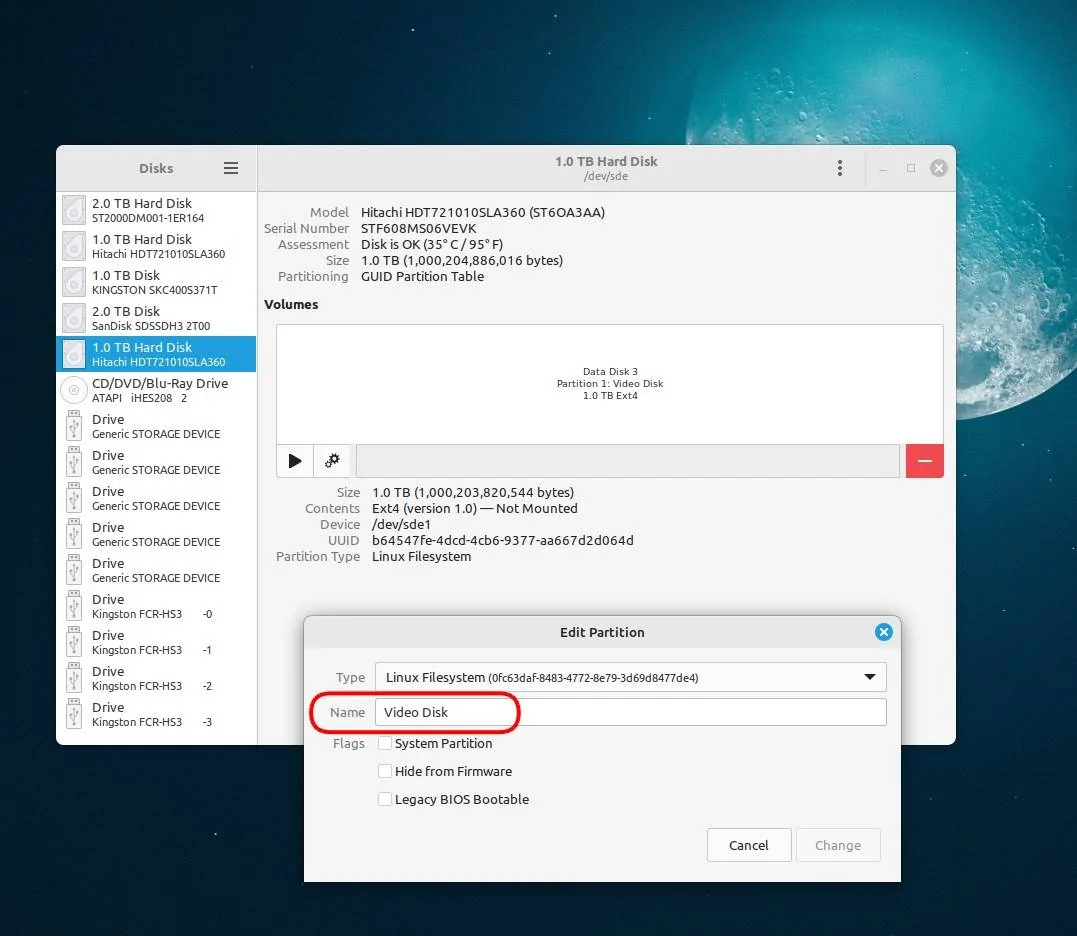The width and height of the screenshot is (1077, 936).
Task: Click the CD/DVD/Blu-Ray optical disc icon
Action: coord(74,390)
